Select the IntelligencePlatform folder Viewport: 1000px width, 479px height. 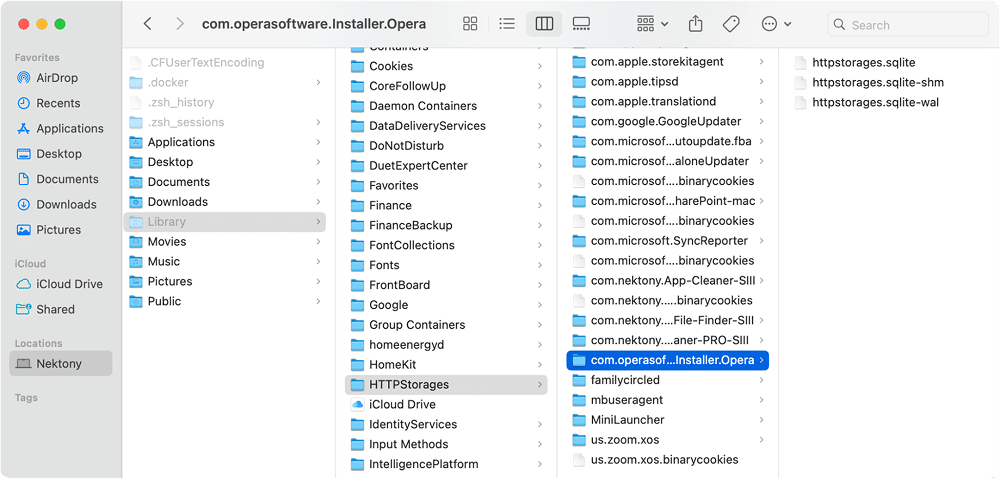tap(446, 464)
